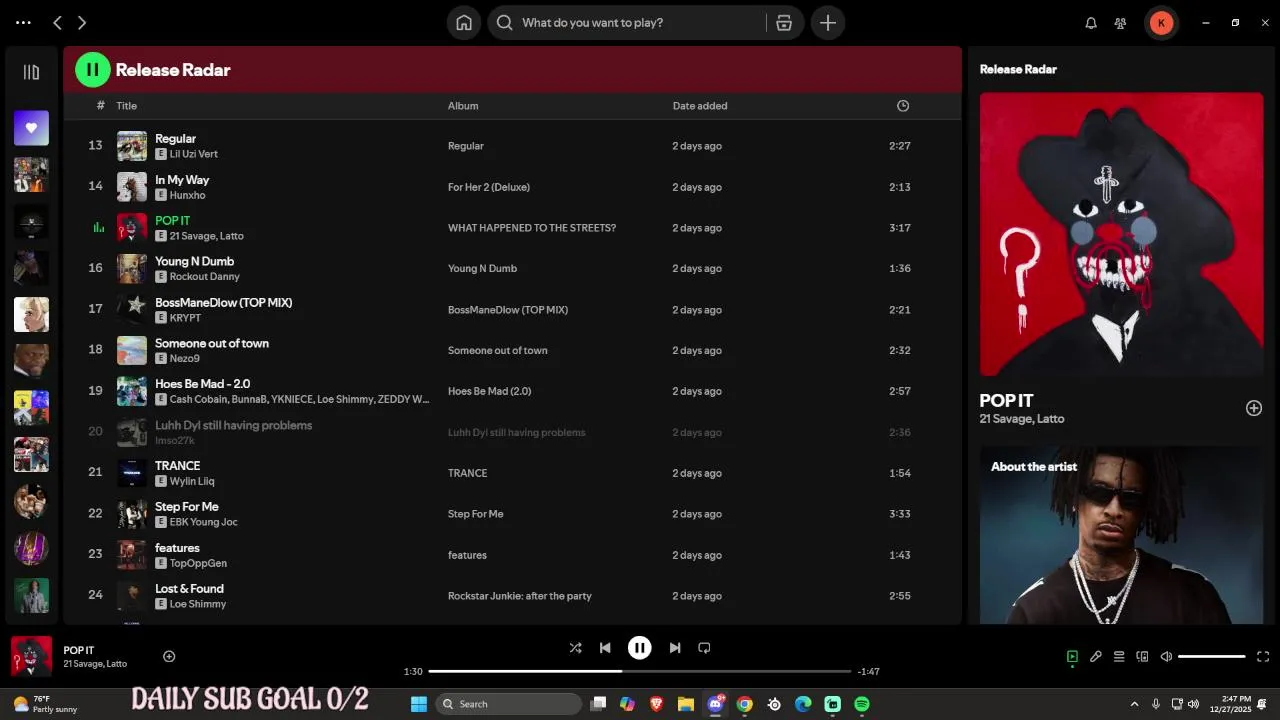Screen dimensions: 1280x720
Task: Open Connect to a device
Action: [1142, 657]
